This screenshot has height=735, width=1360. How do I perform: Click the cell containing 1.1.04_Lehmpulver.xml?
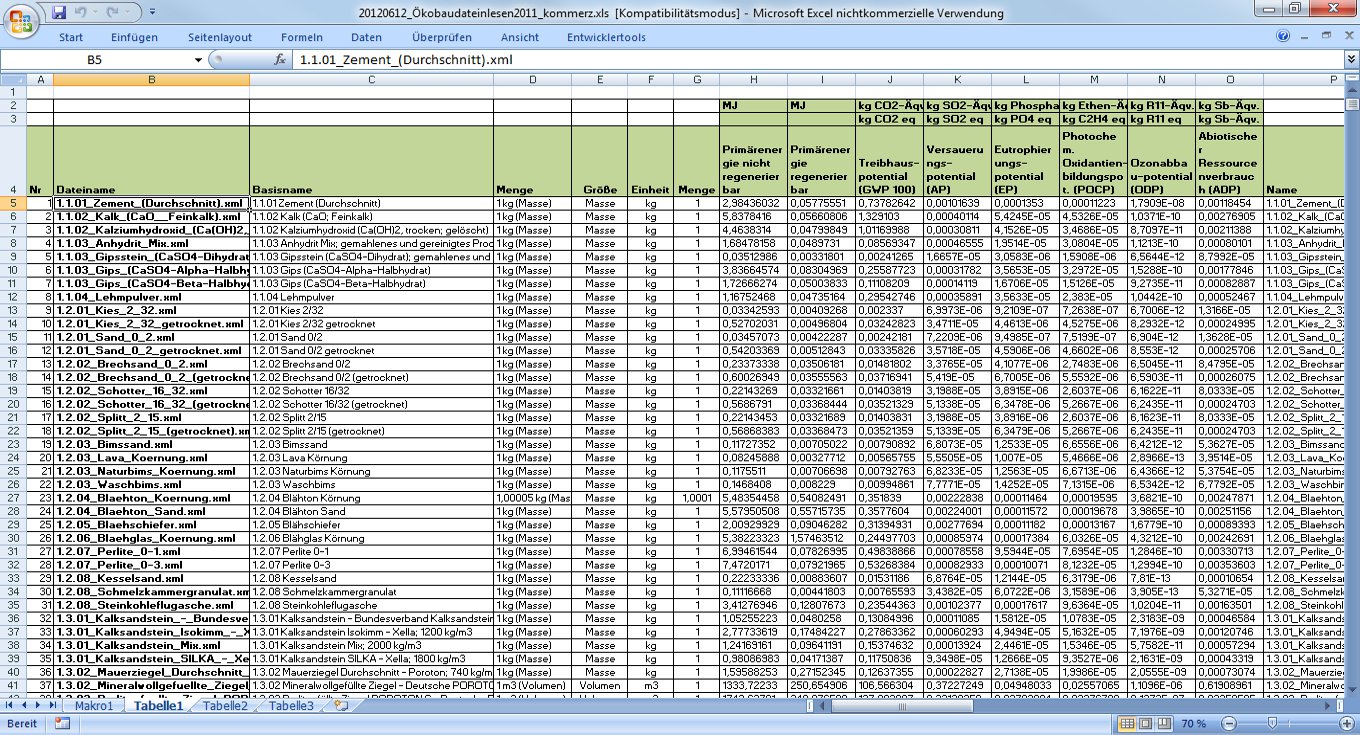(150, 297)
